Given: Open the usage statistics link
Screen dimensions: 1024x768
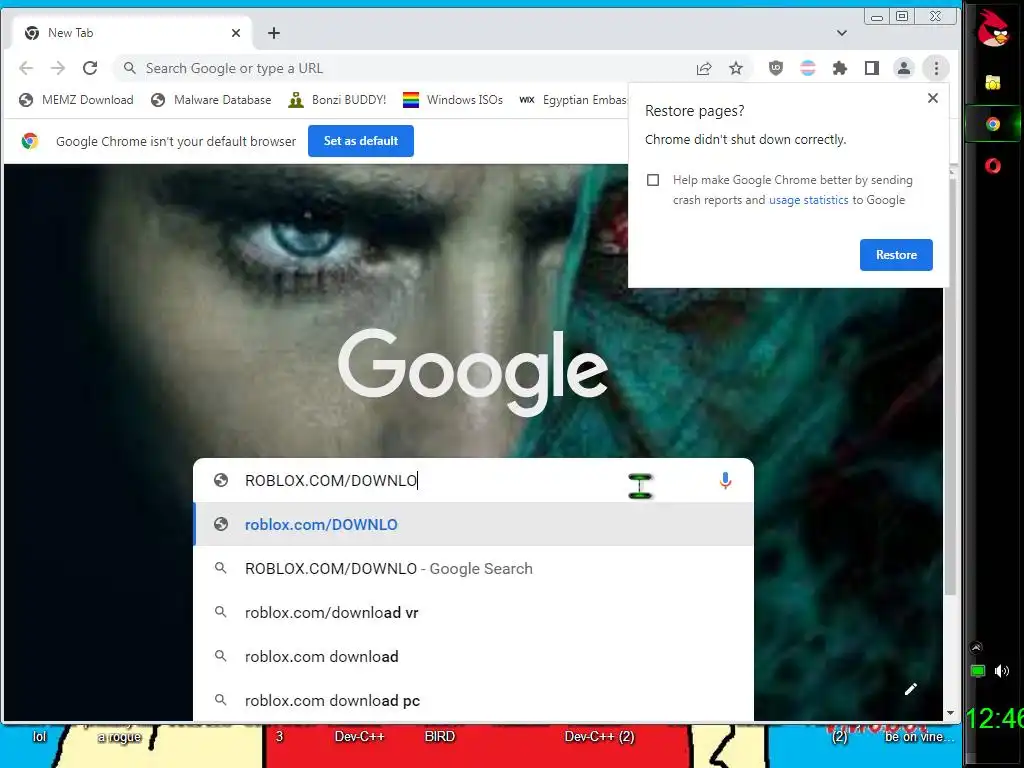Looking at the screenshot, I should point(808,200).
